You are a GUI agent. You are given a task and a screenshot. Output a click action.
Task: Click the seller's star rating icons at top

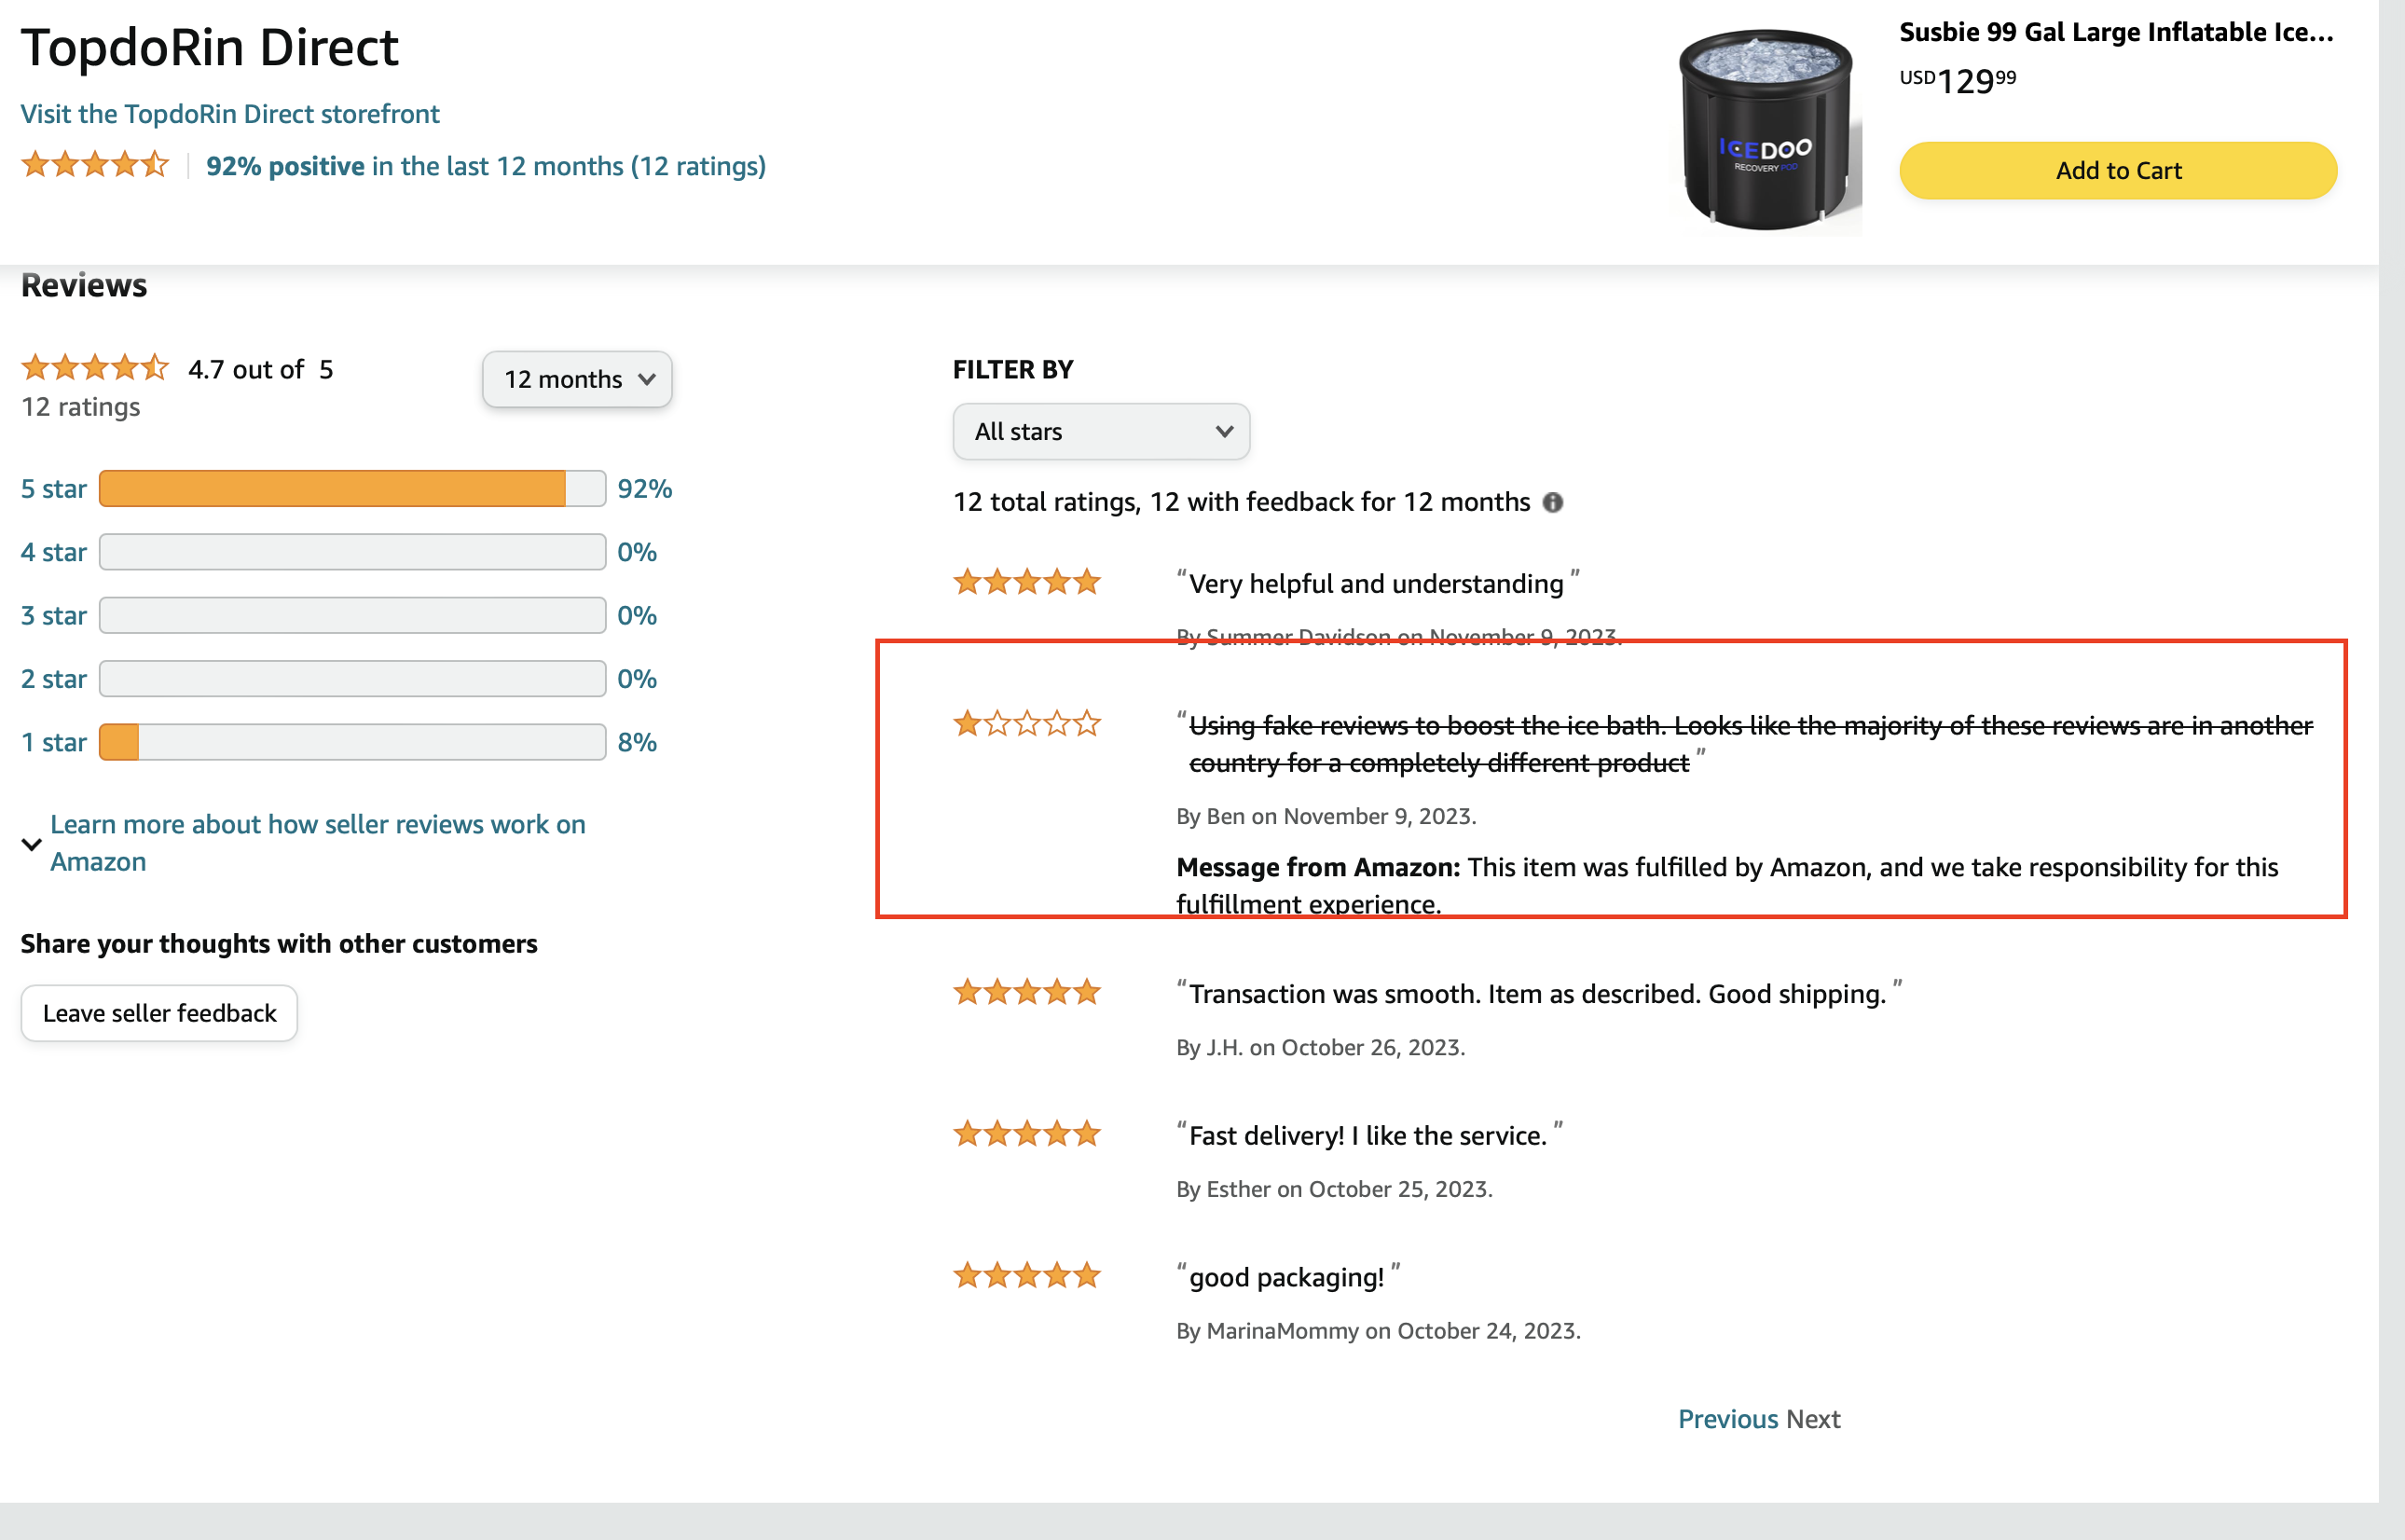95,164
